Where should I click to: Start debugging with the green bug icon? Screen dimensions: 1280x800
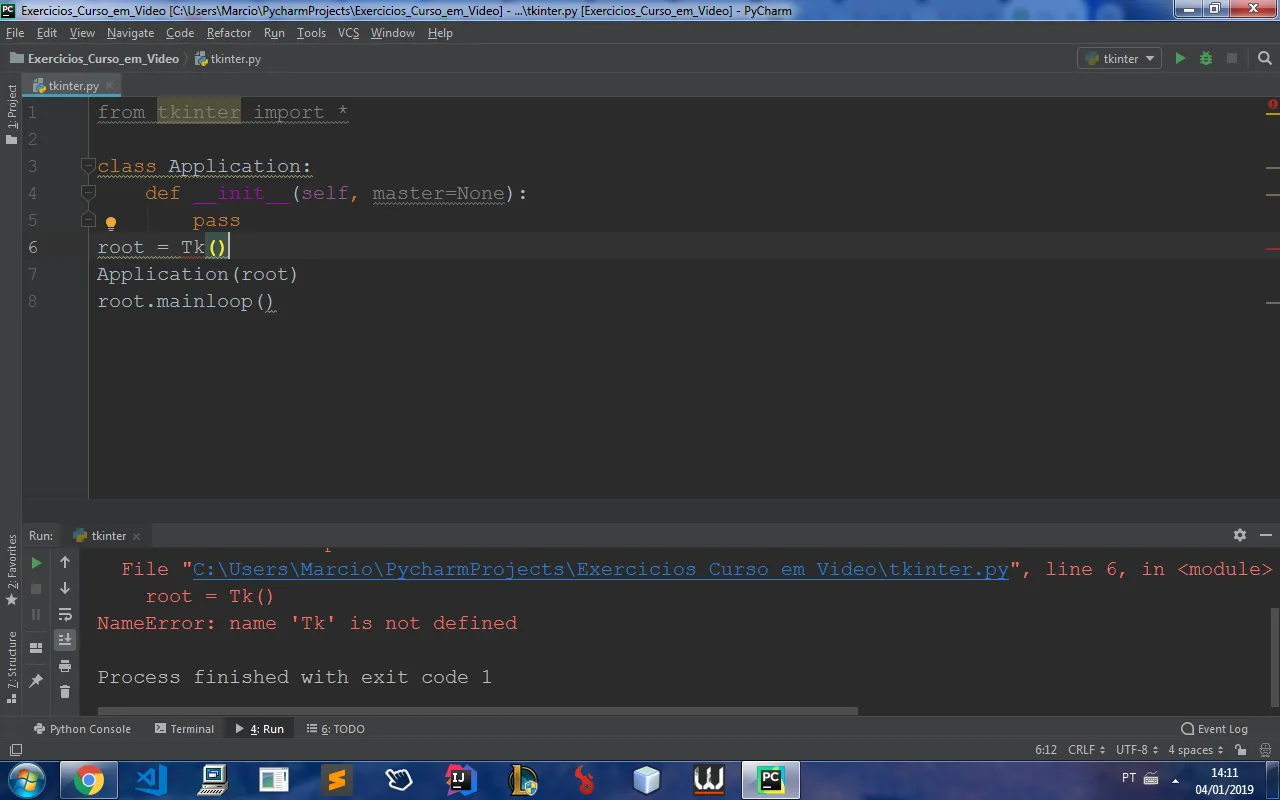tap(1206, 59)
